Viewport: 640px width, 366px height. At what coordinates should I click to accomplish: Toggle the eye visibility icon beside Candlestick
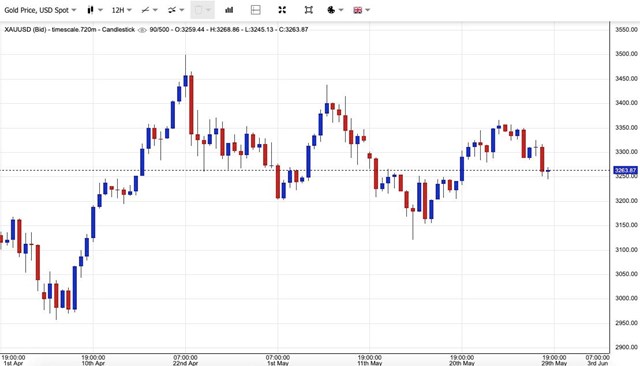142,30
